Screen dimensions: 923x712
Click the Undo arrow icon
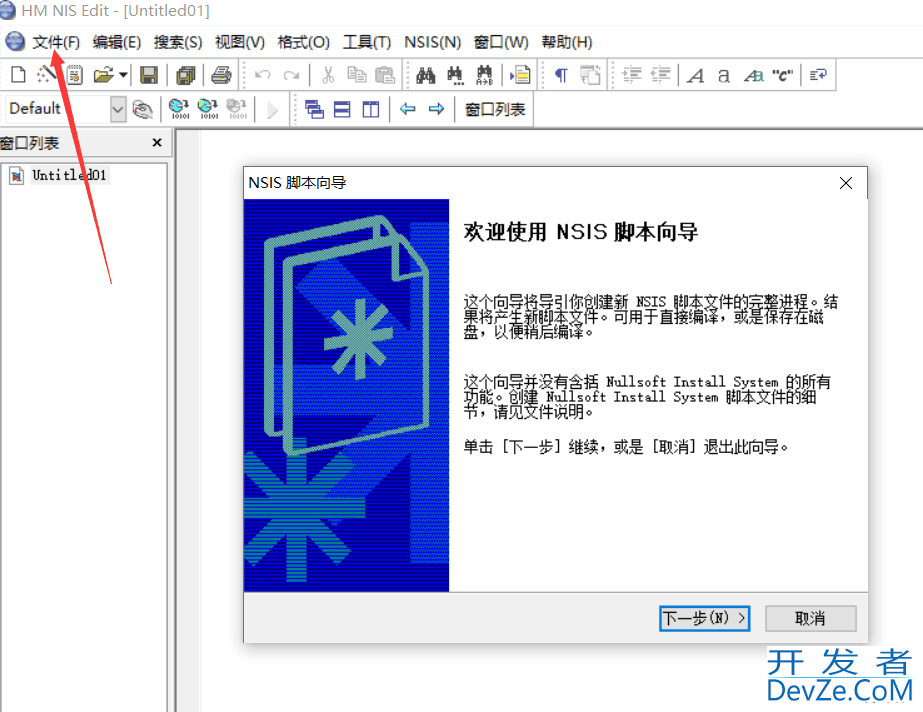[x=263, y=75]
